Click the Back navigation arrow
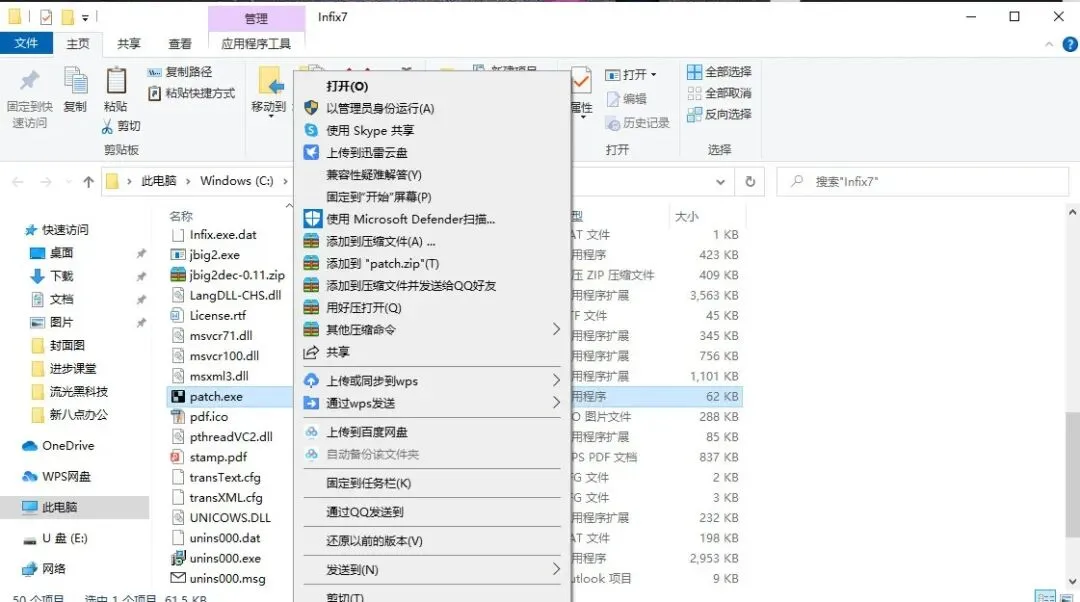Viewport: 1080px width, 602px height. pyautogui.click(x=18, y=182)
